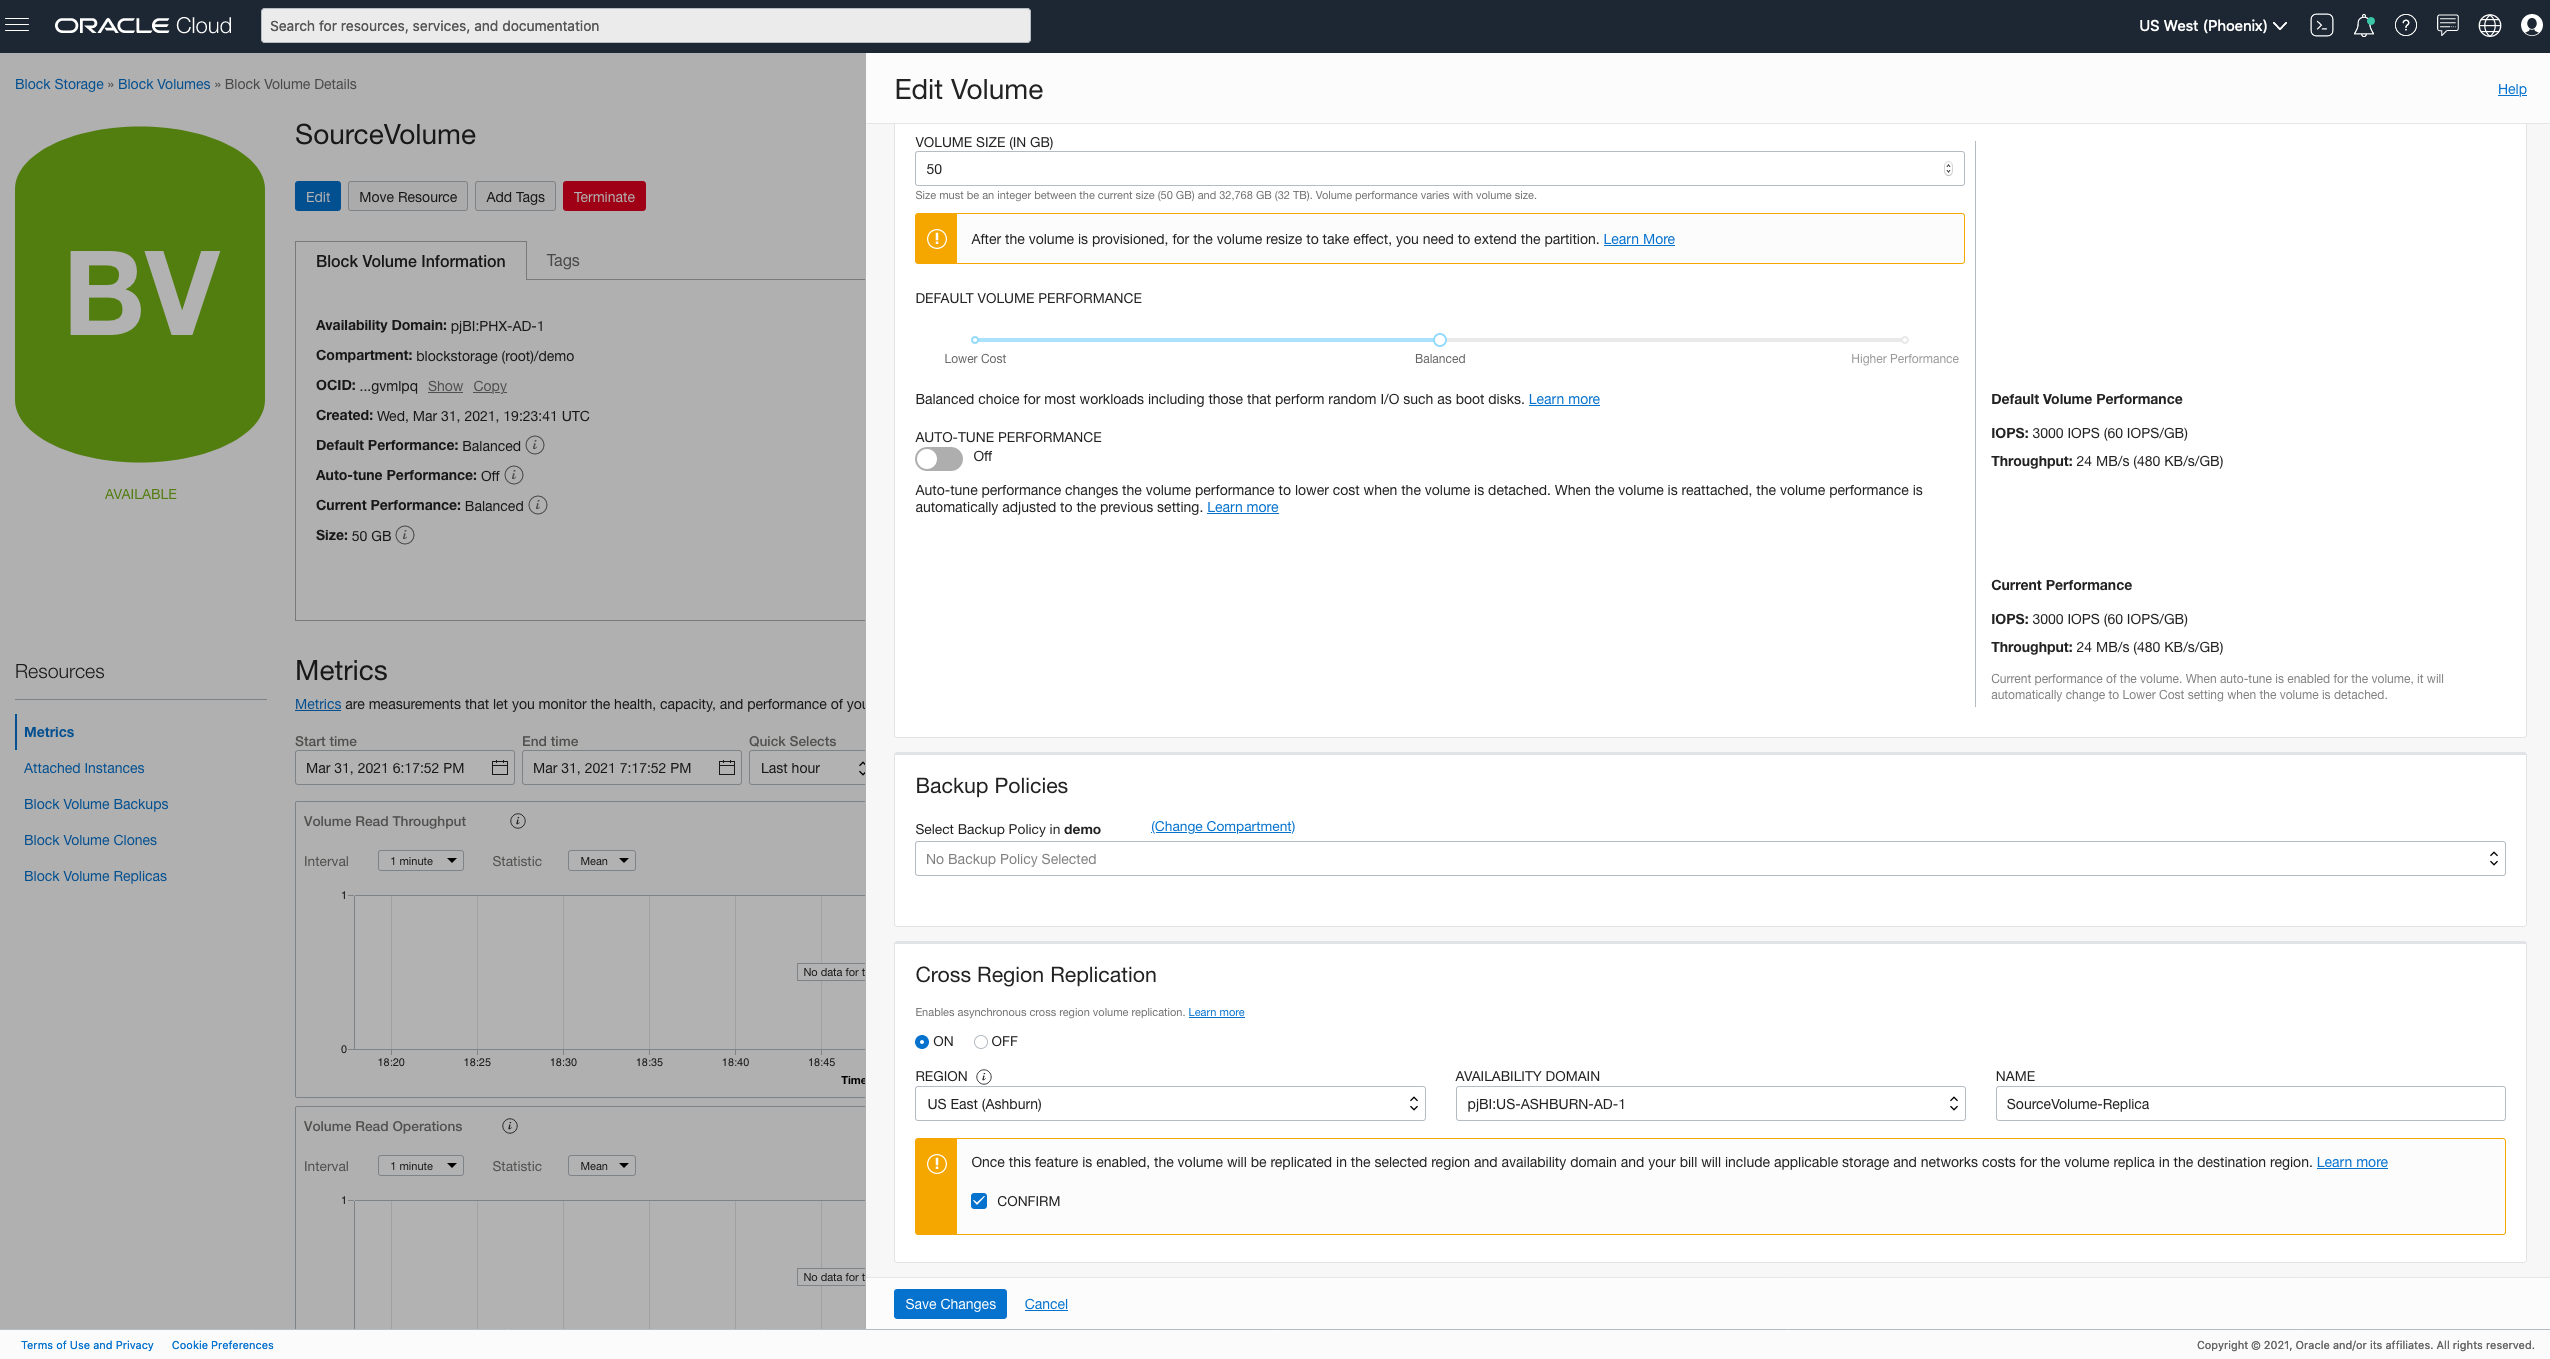Image resolution: width=2550 pixels, height=1359 pixels.
Task: Open the backup policy dropdown
Action: [x=1709, y=859]
